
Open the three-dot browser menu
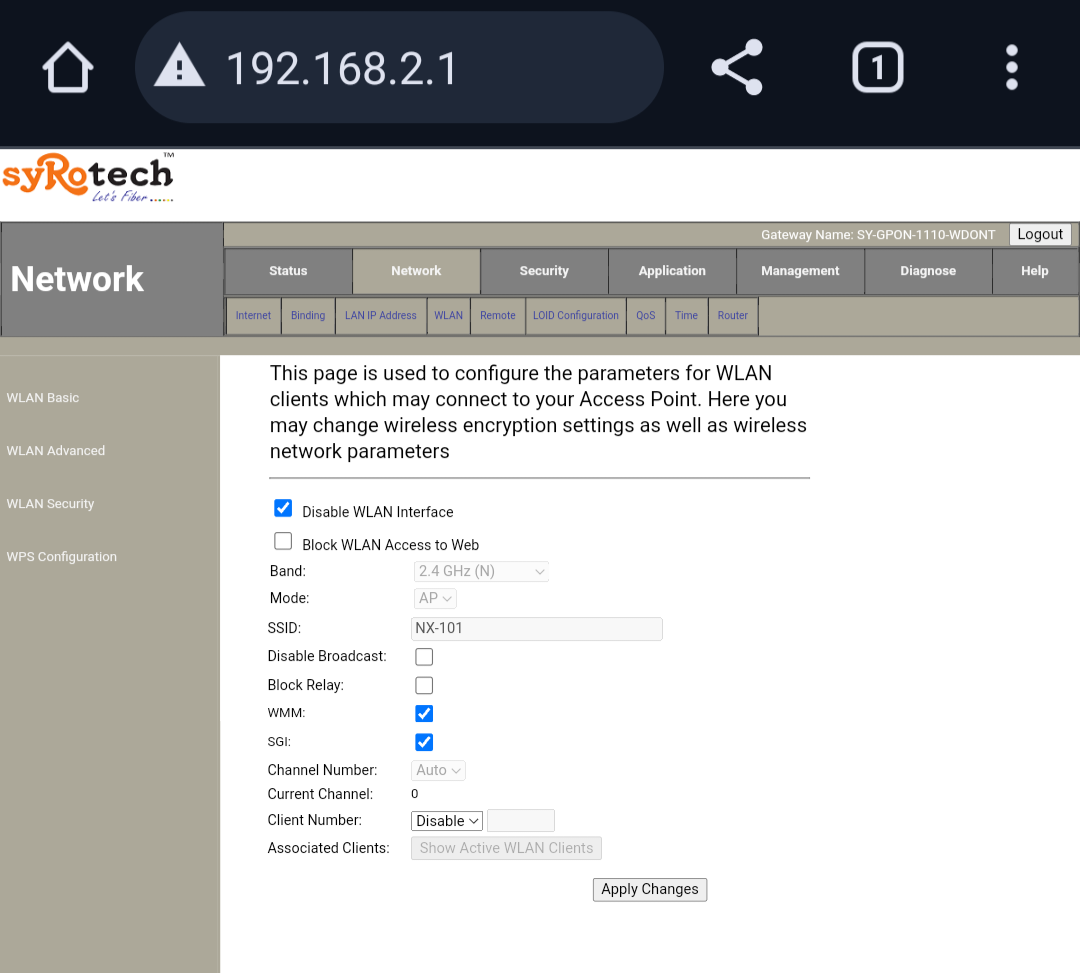[x=1011, y=68]
